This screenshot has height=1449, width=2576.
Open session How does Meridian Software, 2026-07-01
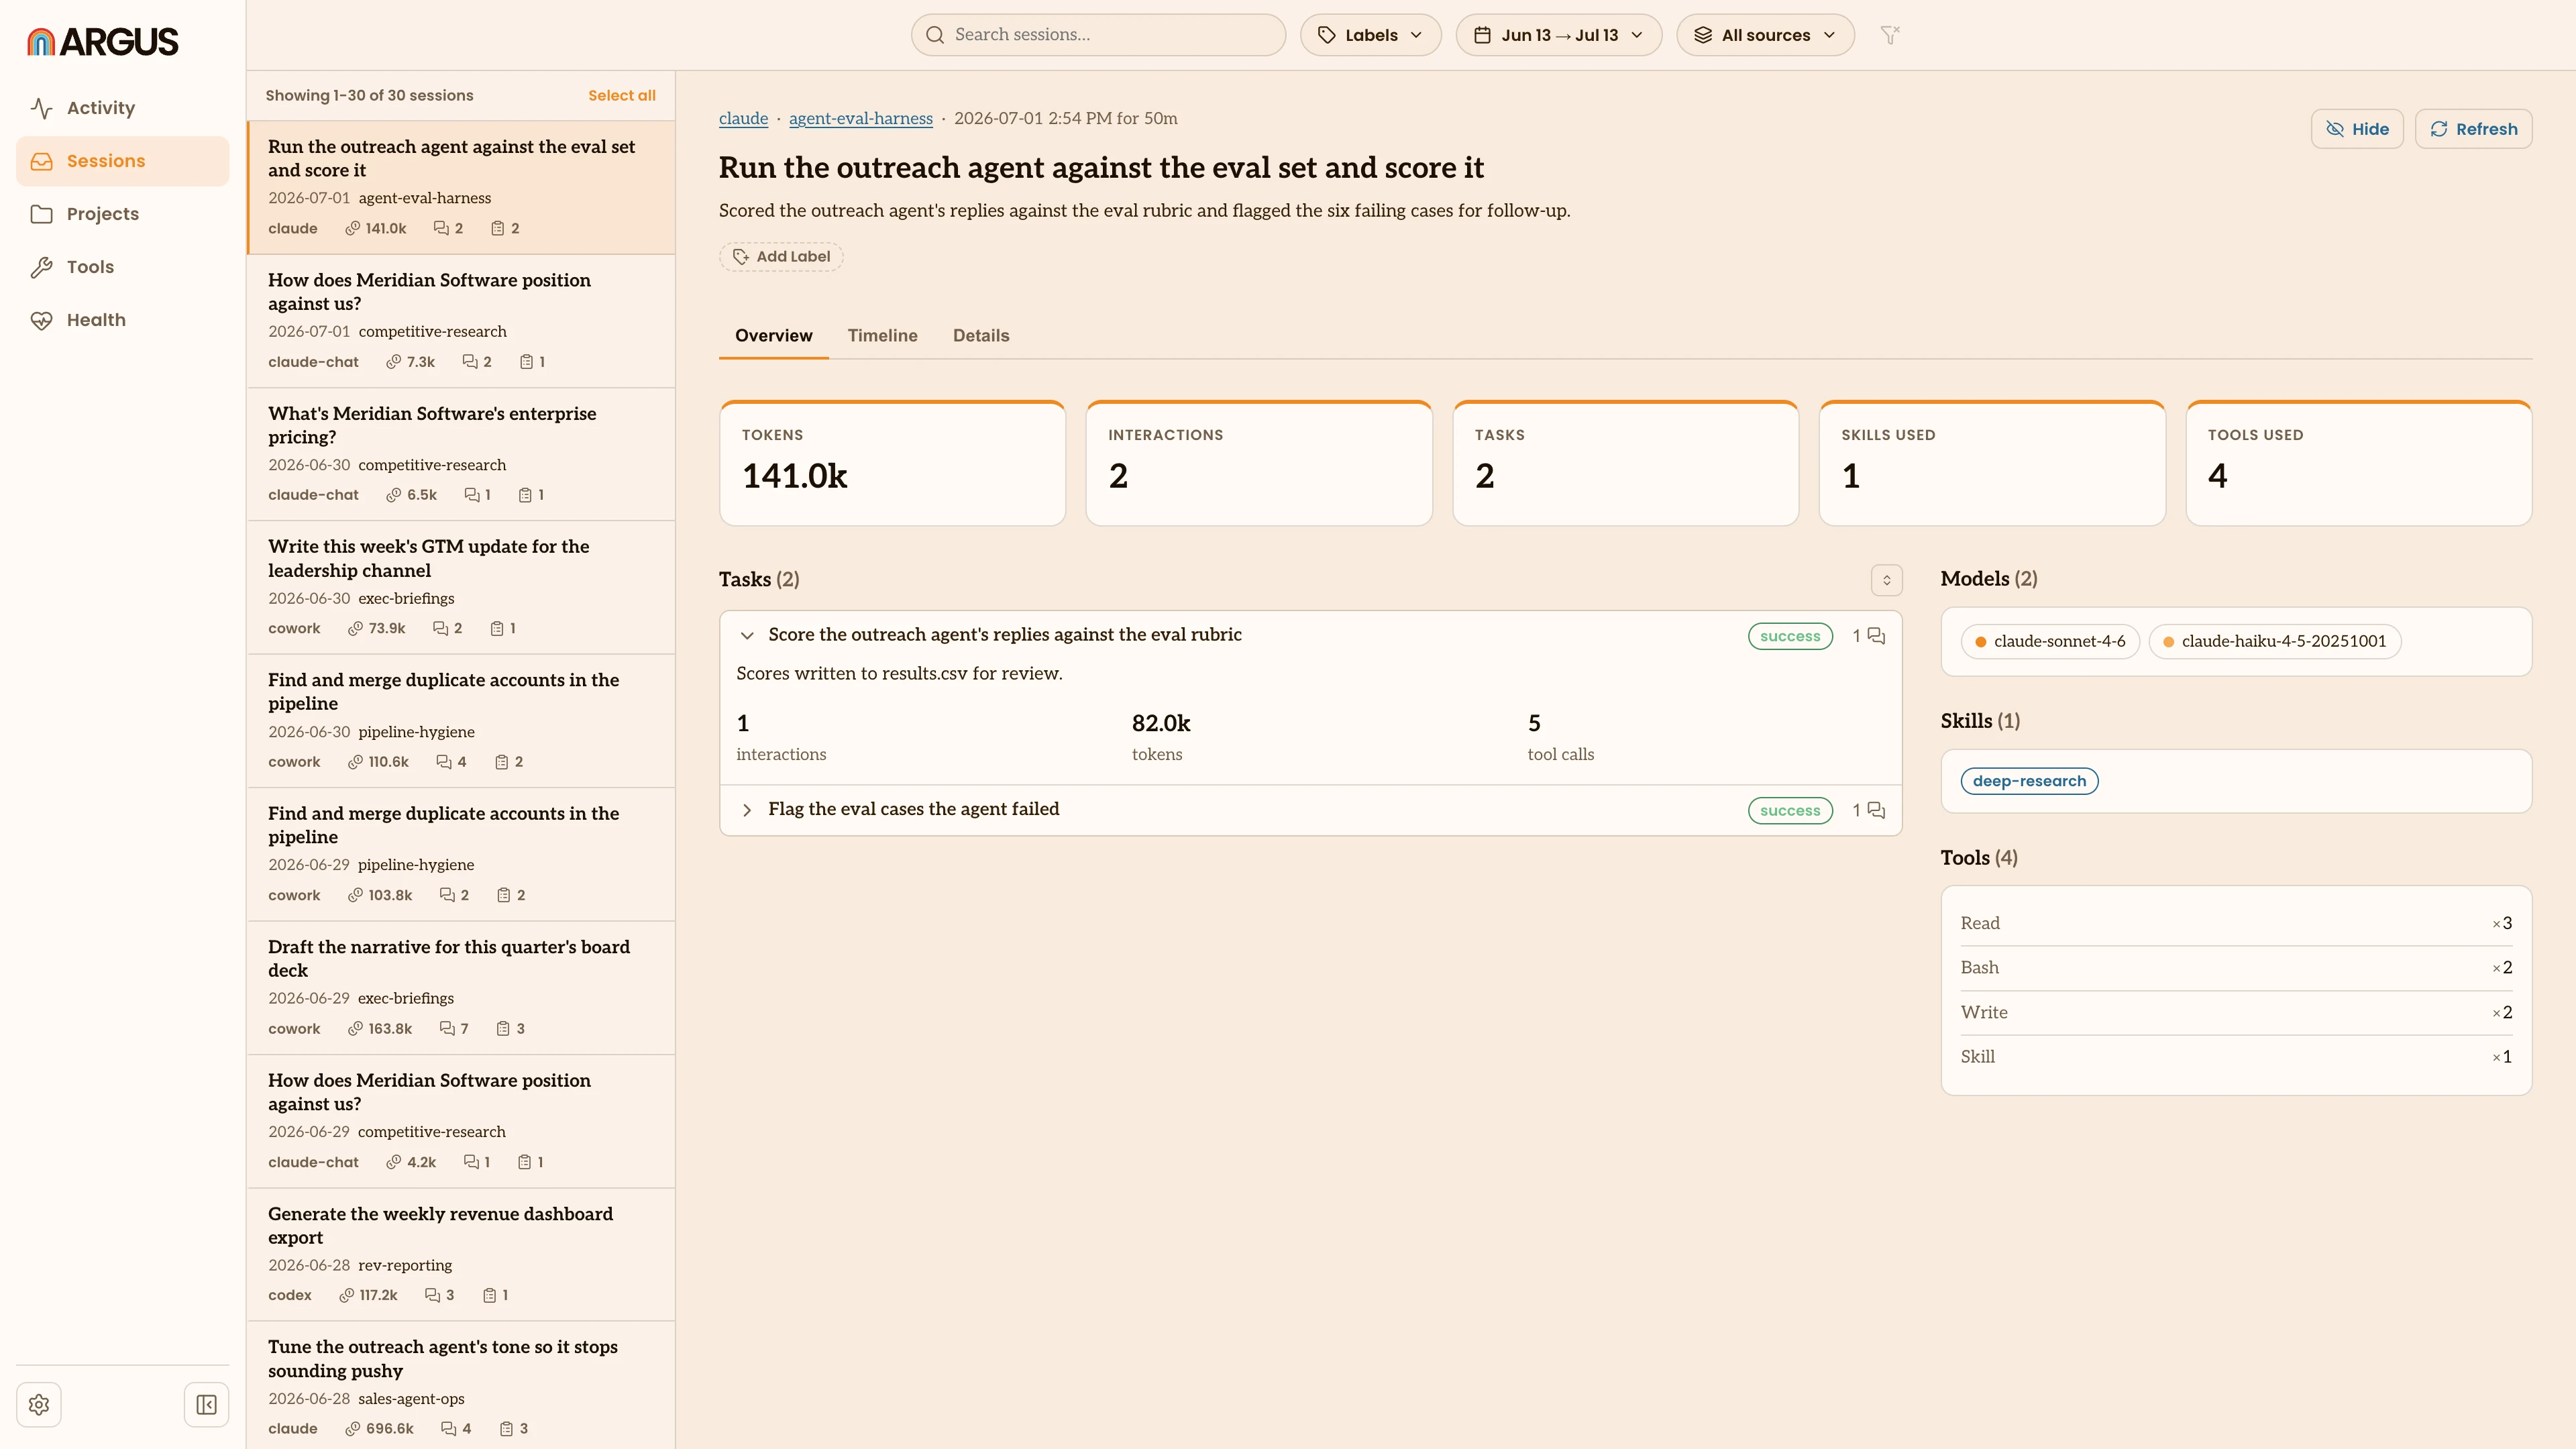(x=461, y=321)
